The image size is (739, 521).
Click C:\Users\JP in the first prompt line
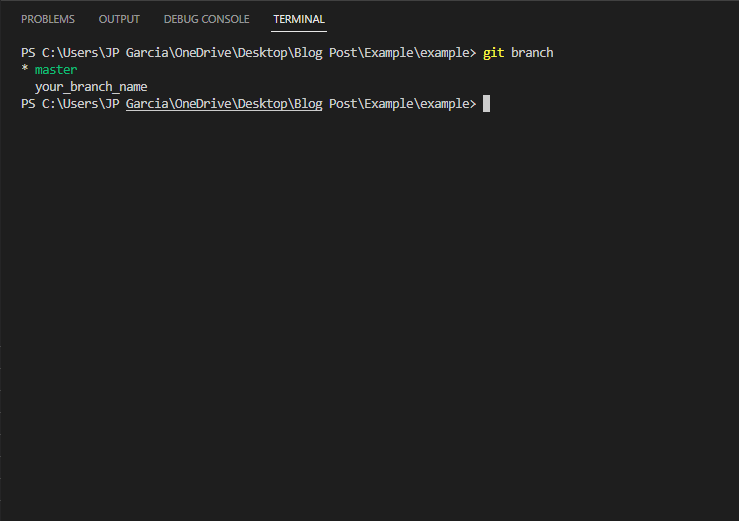point(81,53)
